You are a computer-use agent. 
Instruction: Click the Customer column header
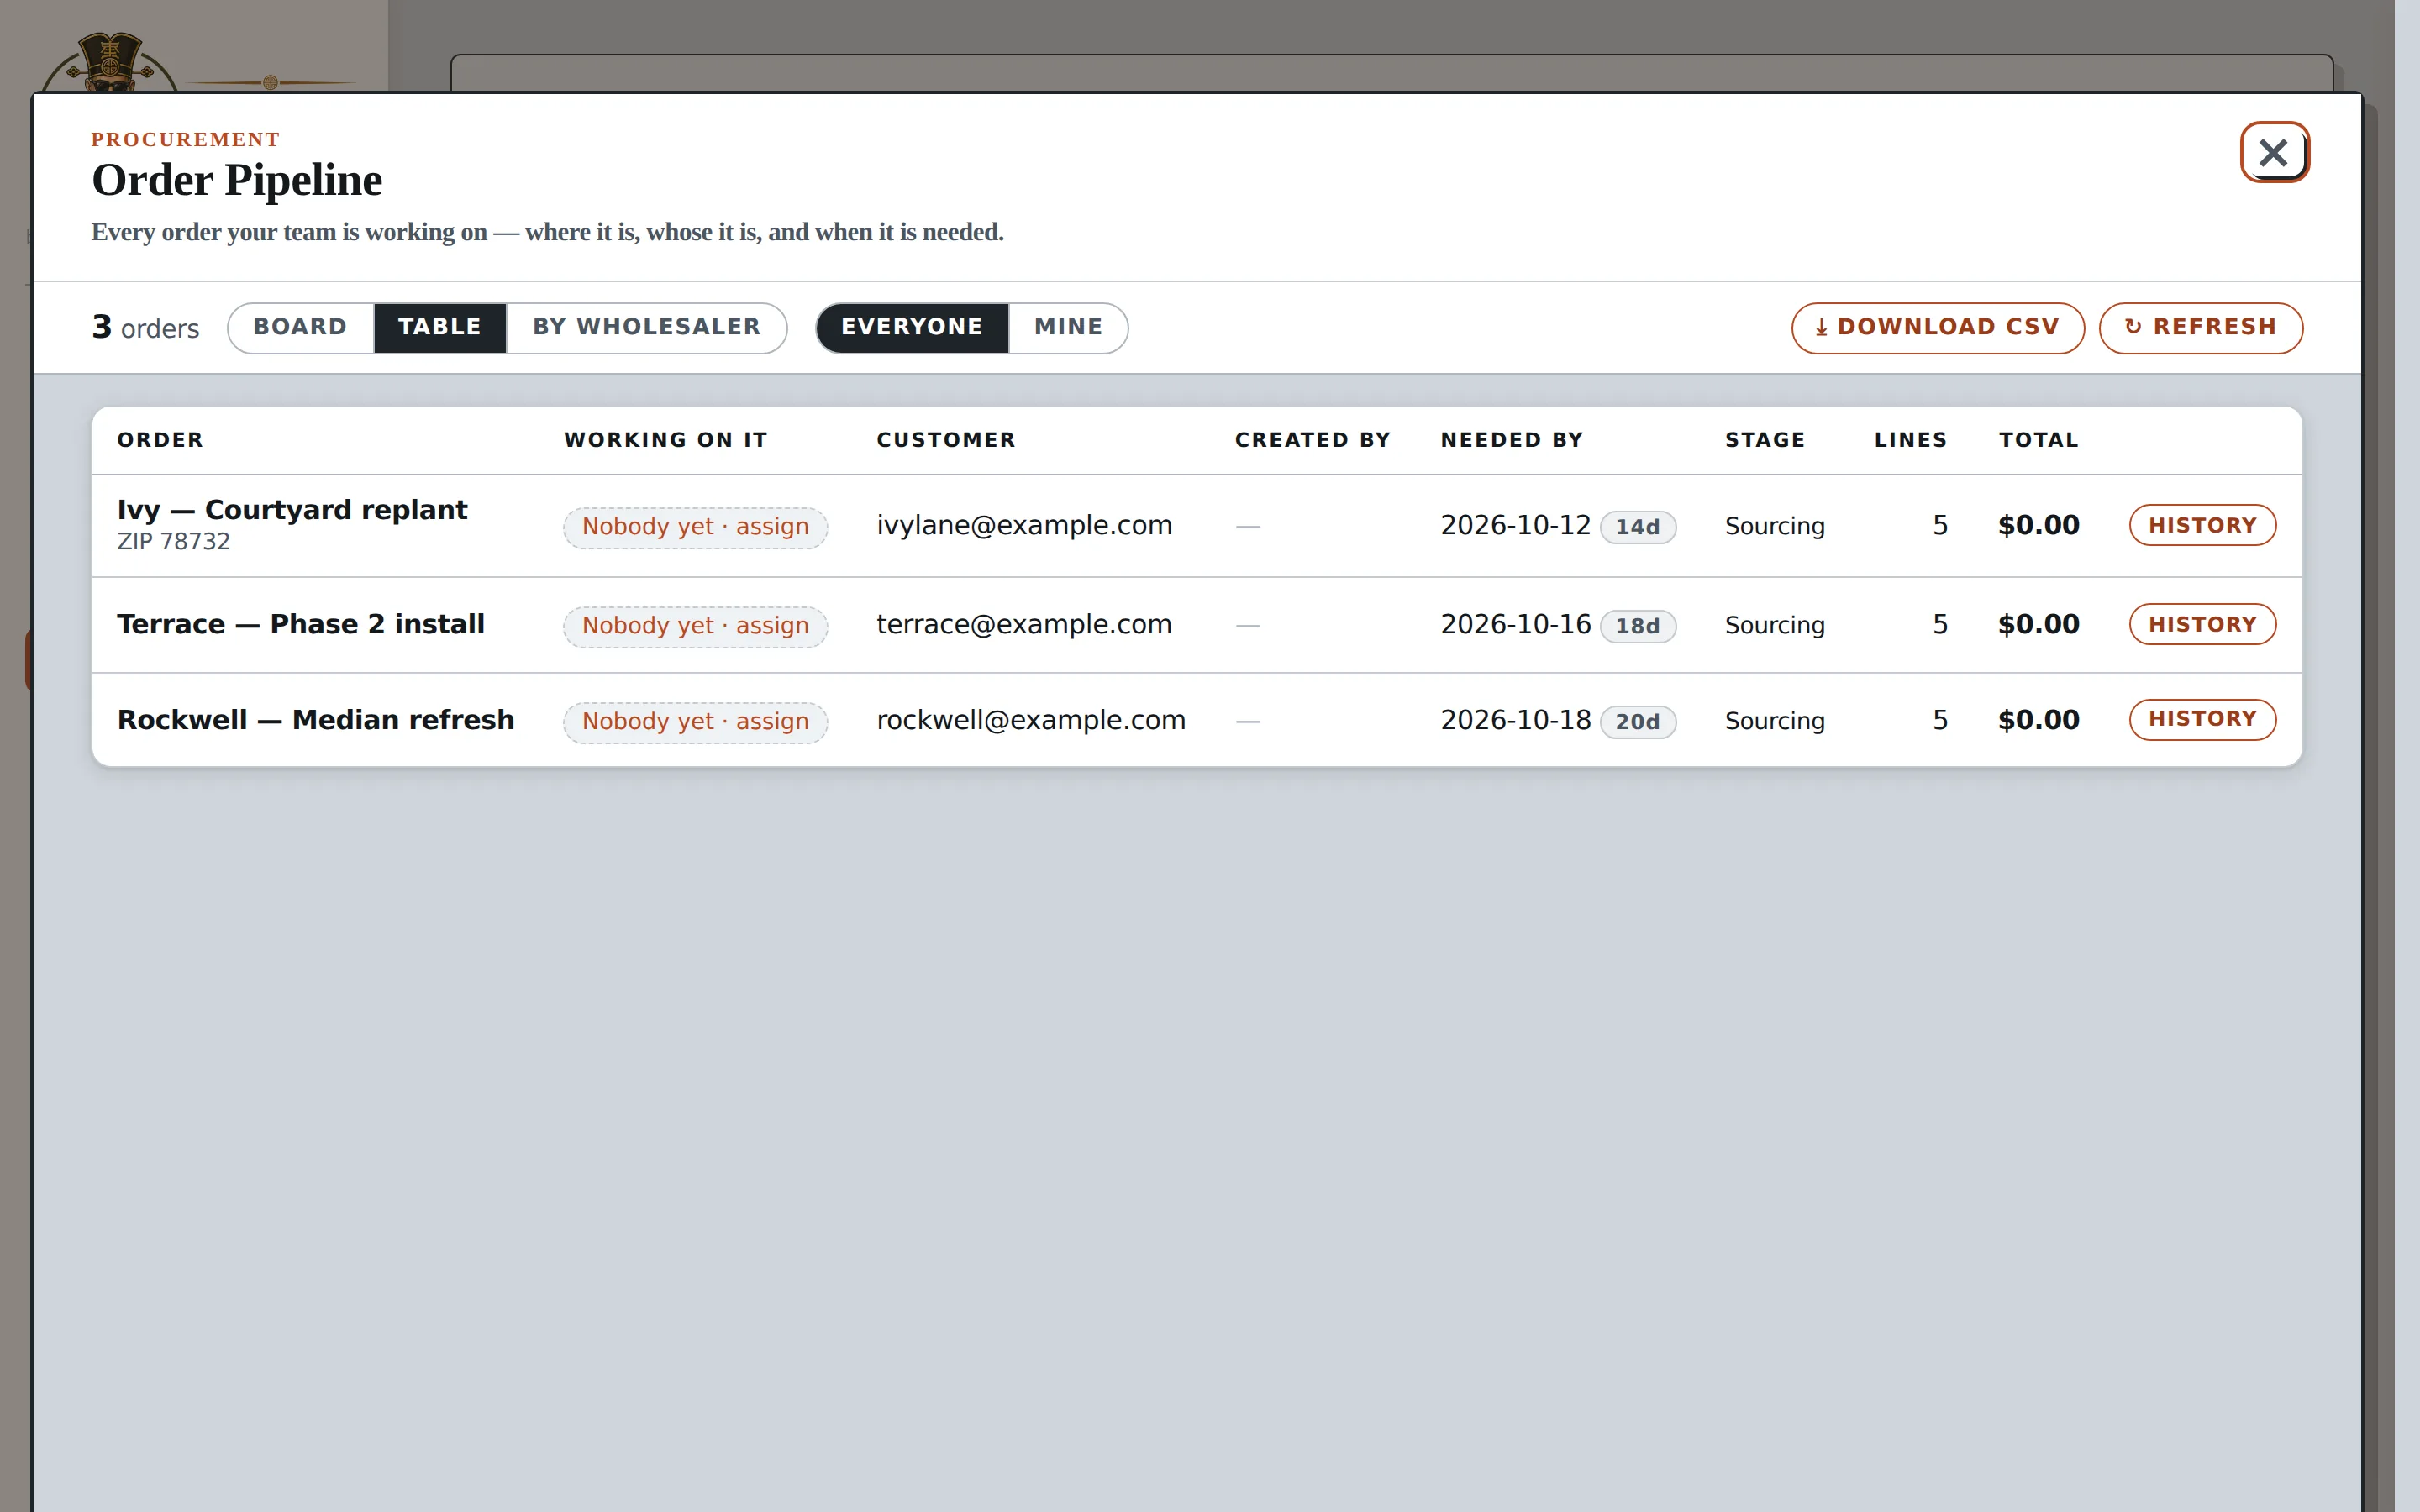pos(946,440)
